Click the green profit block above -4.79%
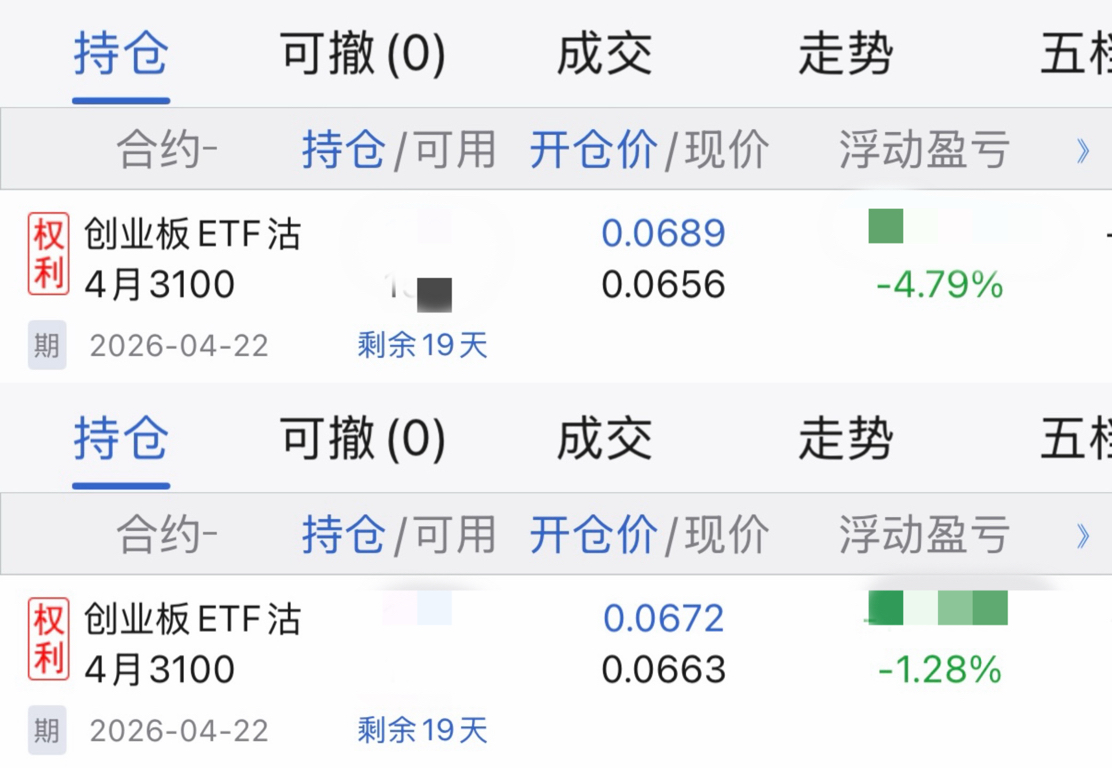The image size is (1112, 768). (886, 226)
